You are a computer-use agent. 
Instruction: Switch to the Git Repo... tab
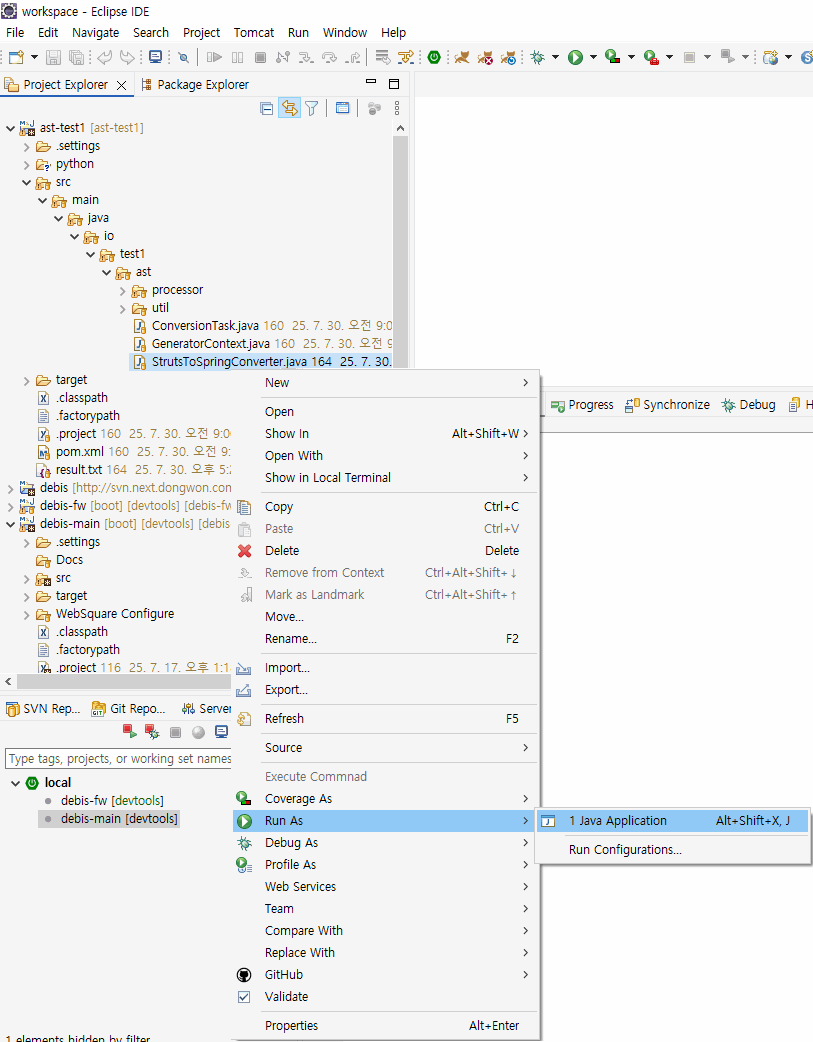point(128,708)
